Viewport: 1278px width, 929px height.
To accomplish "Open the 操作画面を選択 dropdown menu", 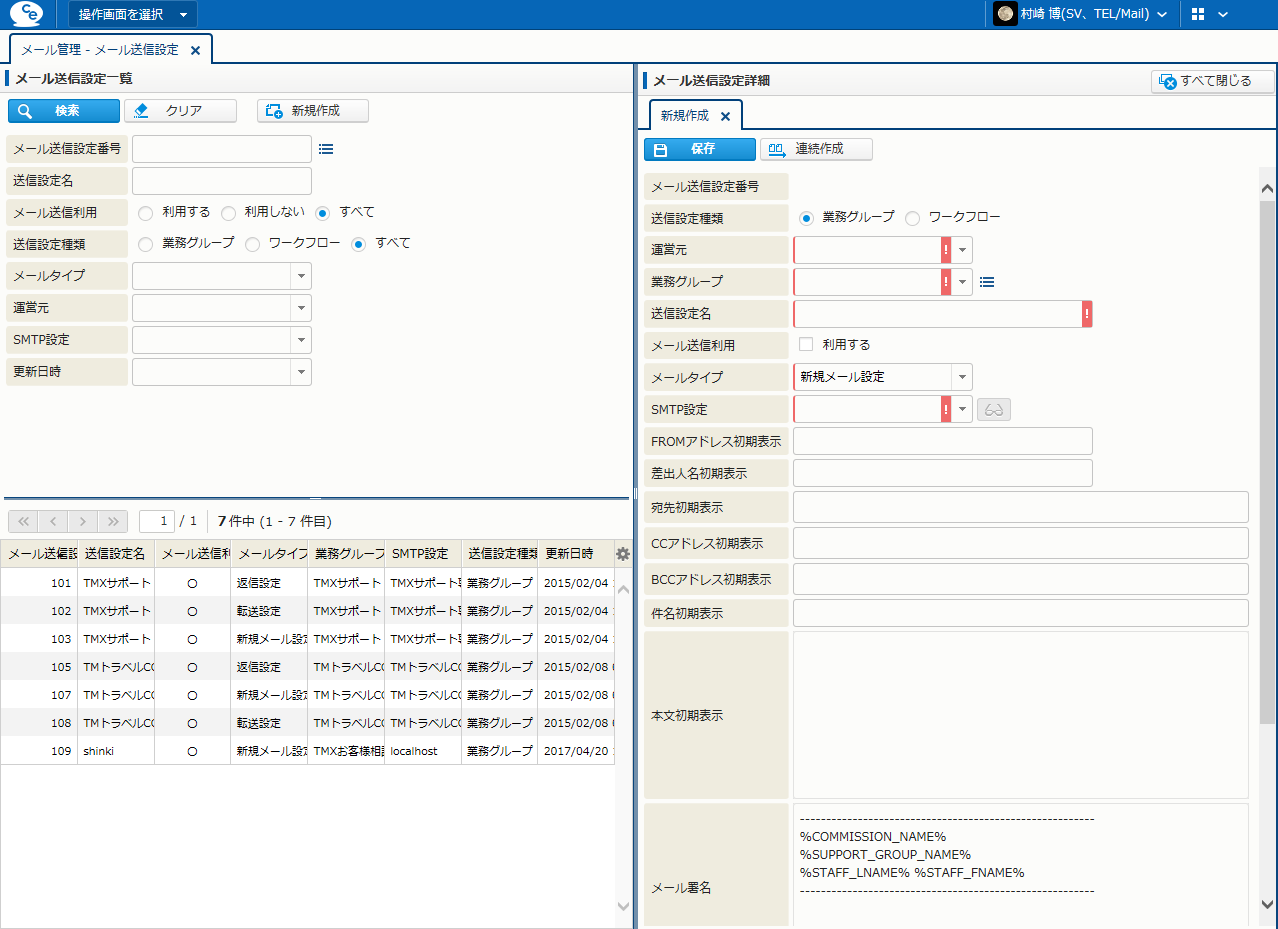I will pos(133,14).
